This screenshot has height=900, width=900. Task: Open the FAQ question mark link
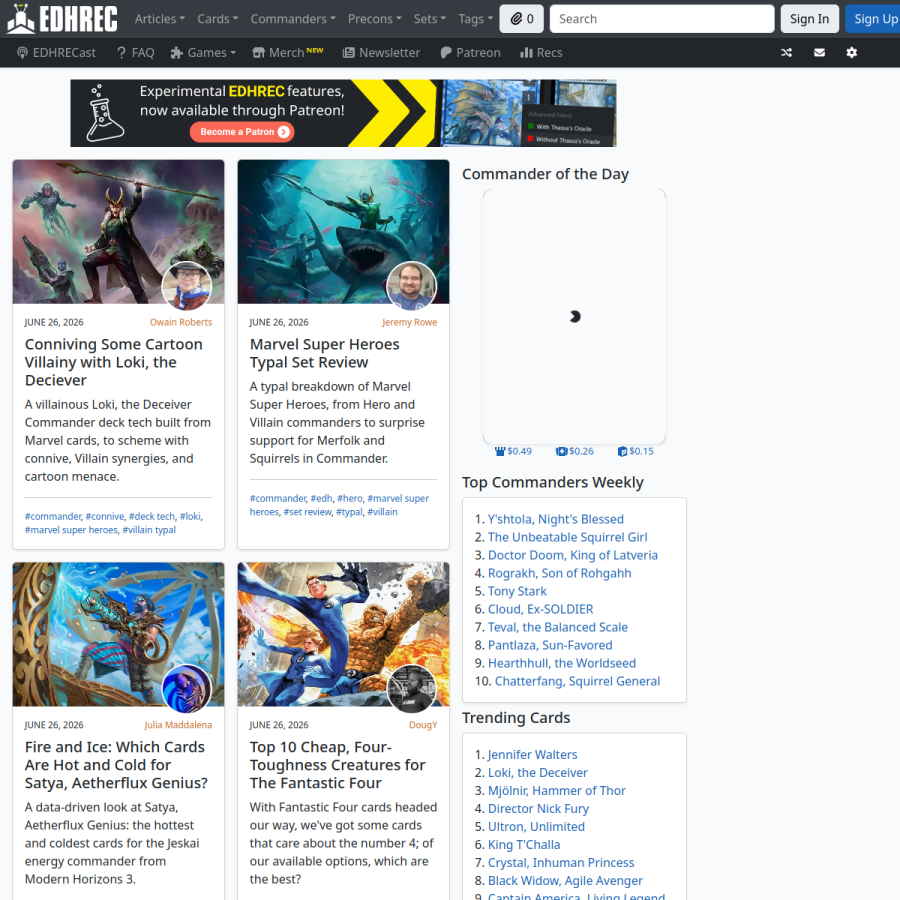click(x=135, y=52)
